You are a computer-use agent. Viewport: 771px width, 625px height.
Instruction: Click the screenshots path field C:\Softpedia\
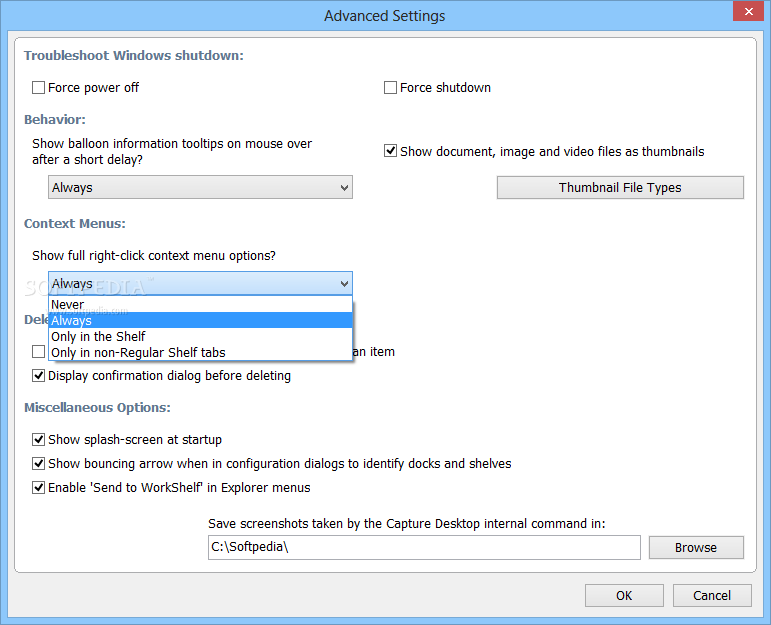(x=424, y=547)
